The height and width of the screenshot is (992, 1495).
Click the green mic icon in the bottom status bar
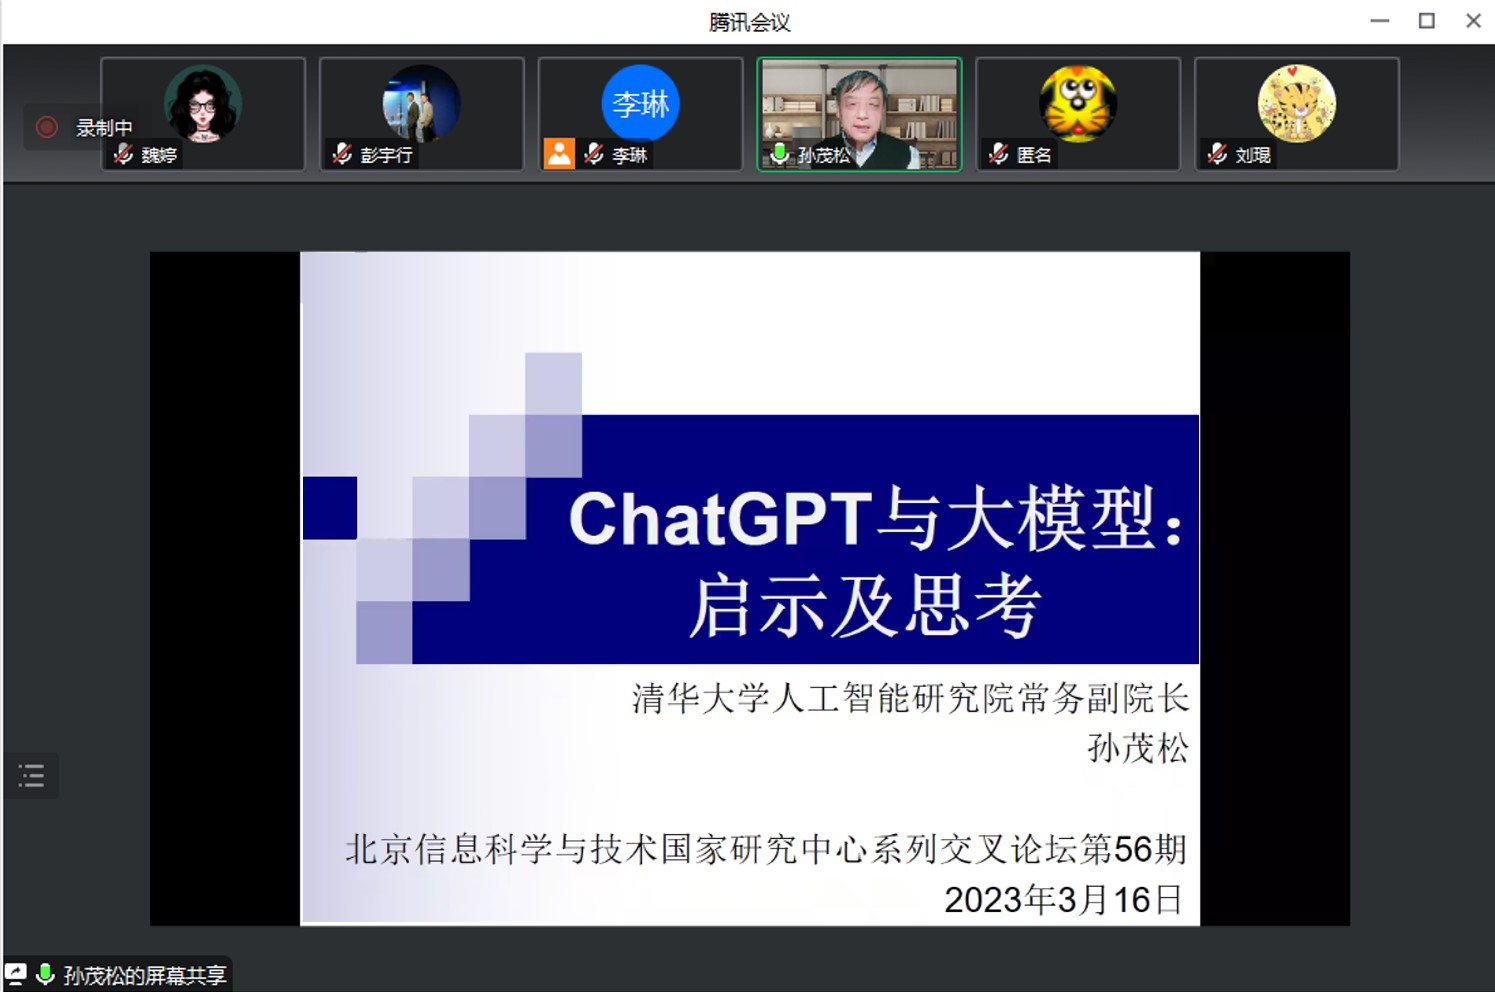(45, 974)
